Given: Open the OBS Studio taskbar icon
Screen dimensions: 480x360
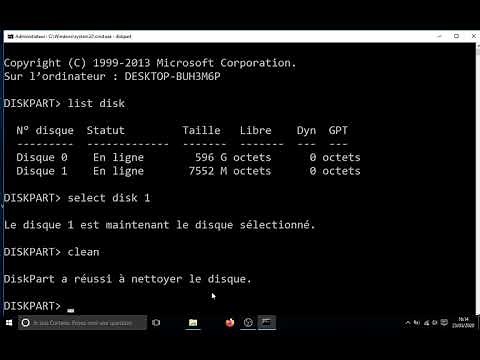Looking at the screenshot, I should [248, 323].
